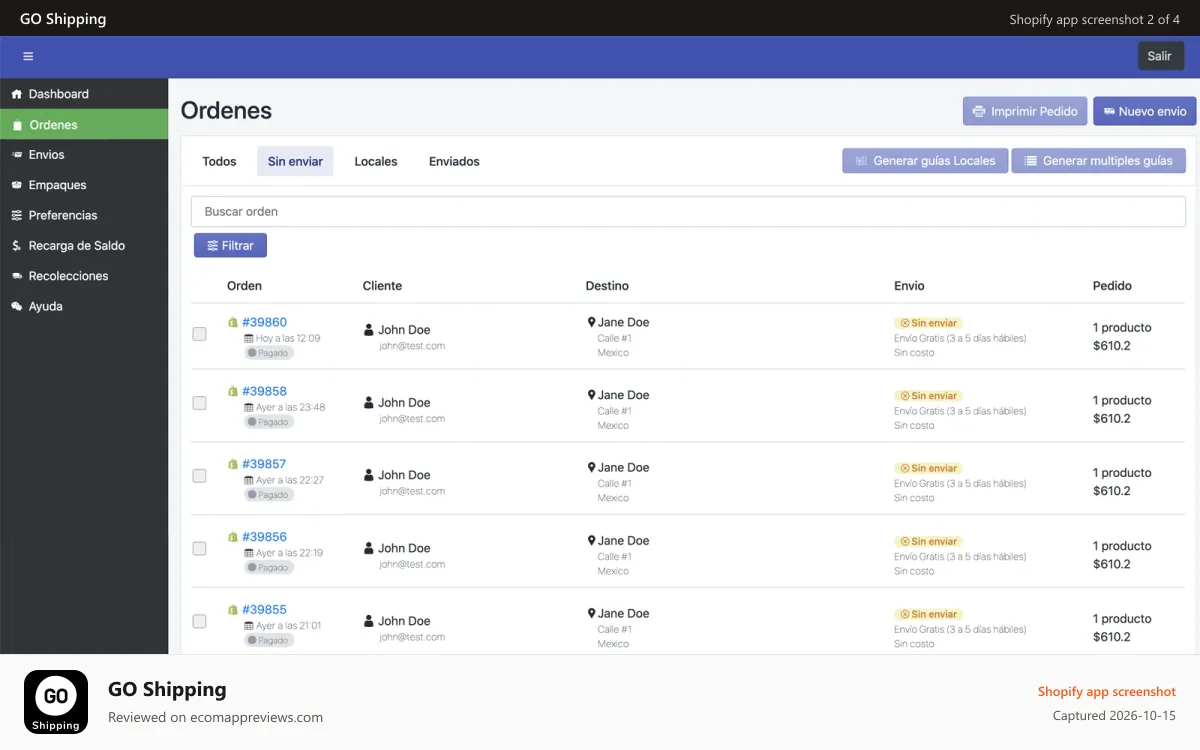The height and width of the screenshot is (750, 1200).
Task: Open order link #39857
Action: click(264, 464)
